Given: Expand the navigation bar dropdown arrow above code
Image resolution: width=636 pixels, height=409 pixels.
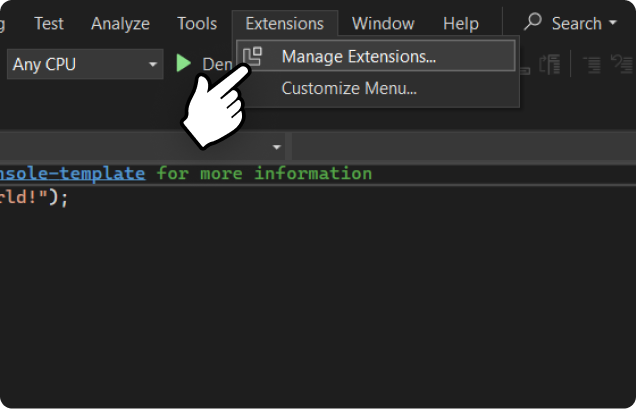Looking at the screenshot, I should pos(277,147).
